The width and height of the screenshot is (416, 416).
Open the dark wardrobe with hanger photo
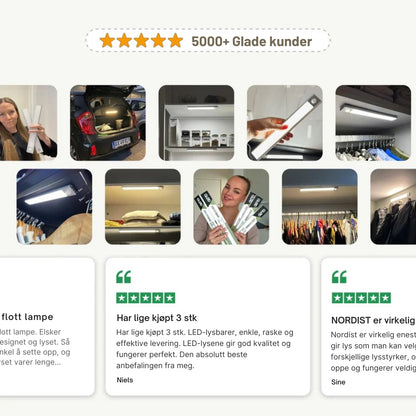click(x=54, y=207)
